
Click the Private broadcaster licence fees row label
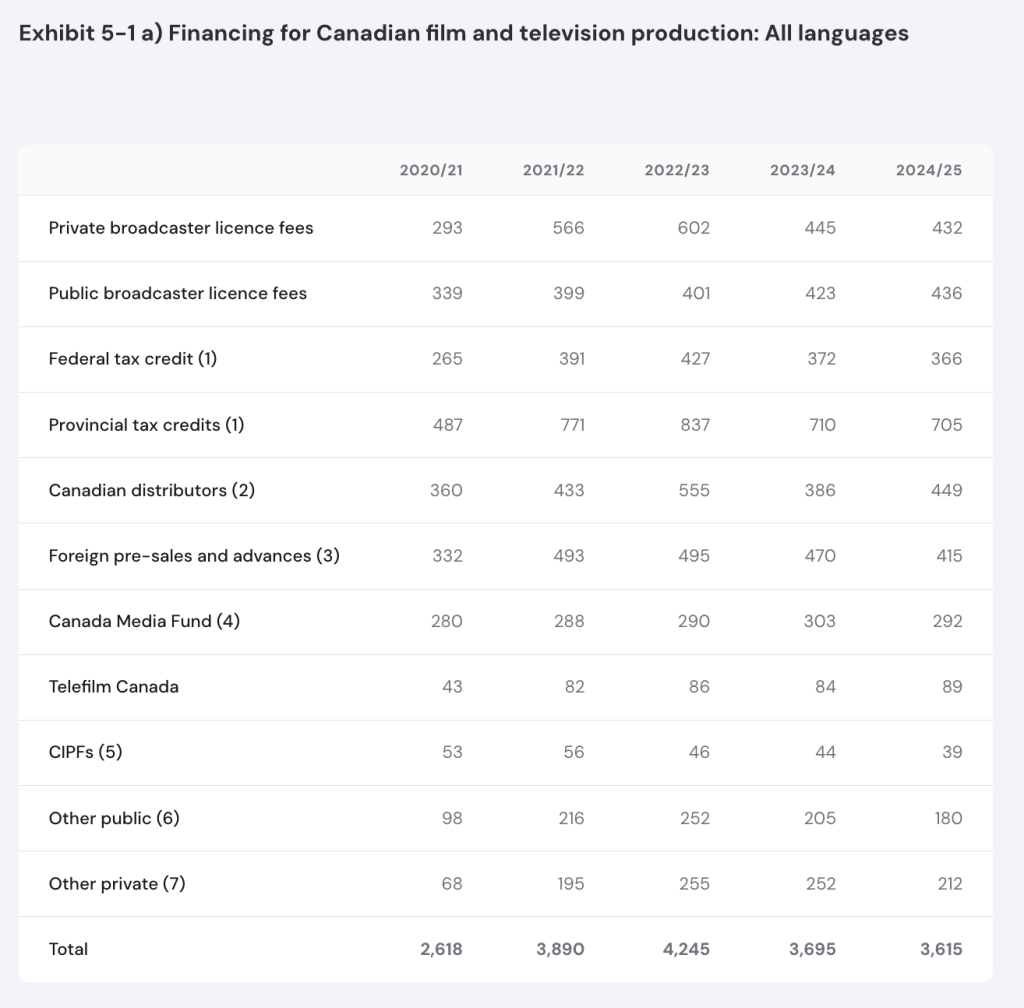[x=181, y=228]
